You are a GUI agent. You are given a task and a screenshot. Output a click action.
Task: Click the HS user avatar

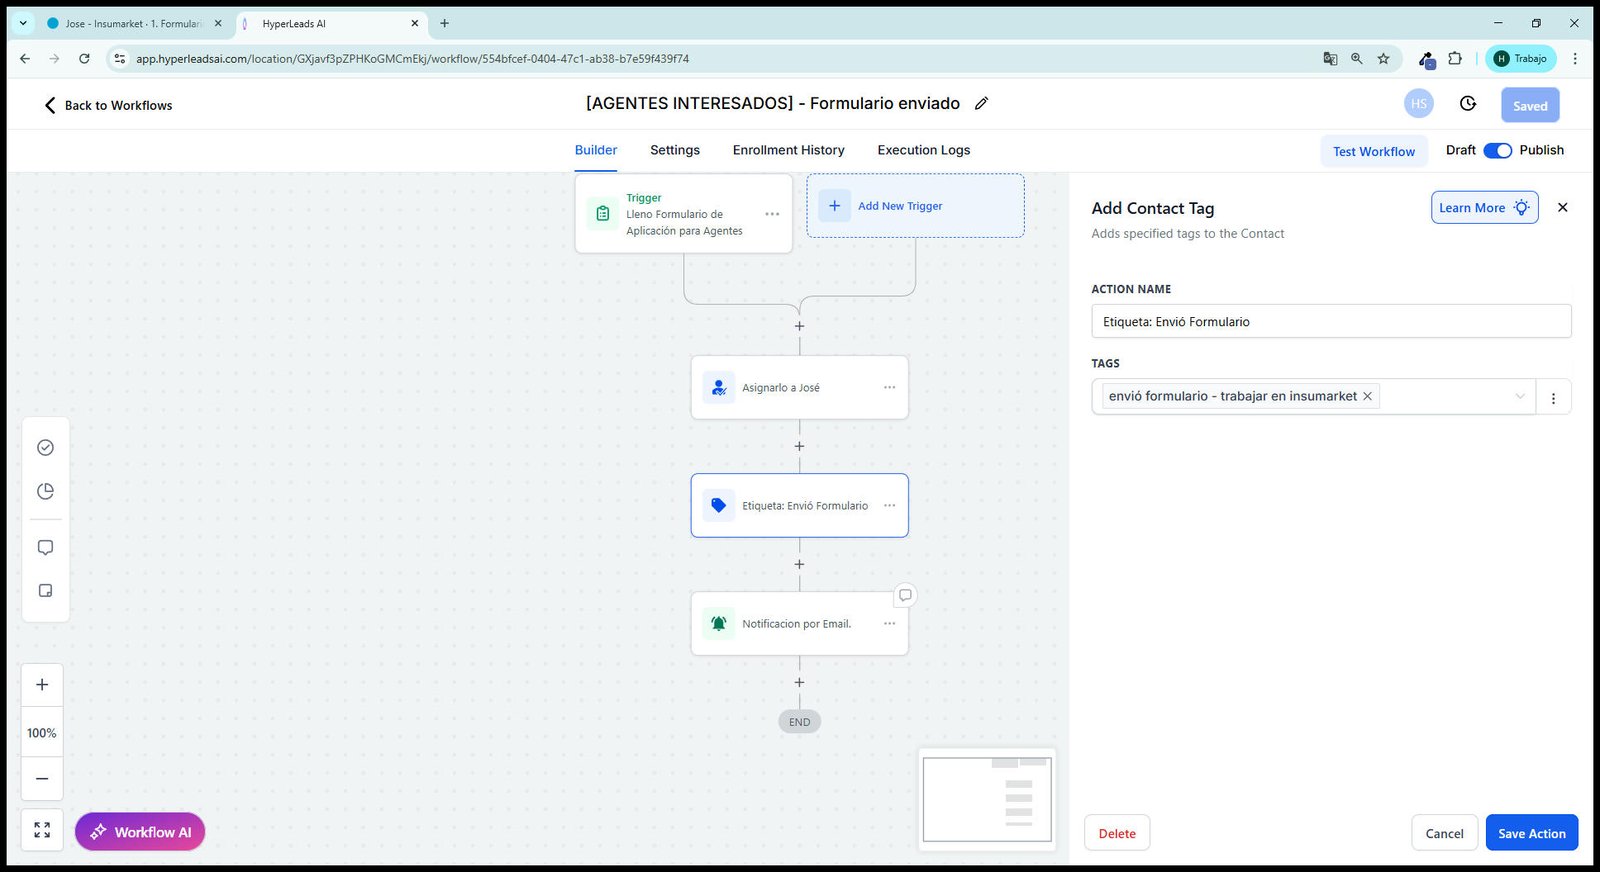1419,104
